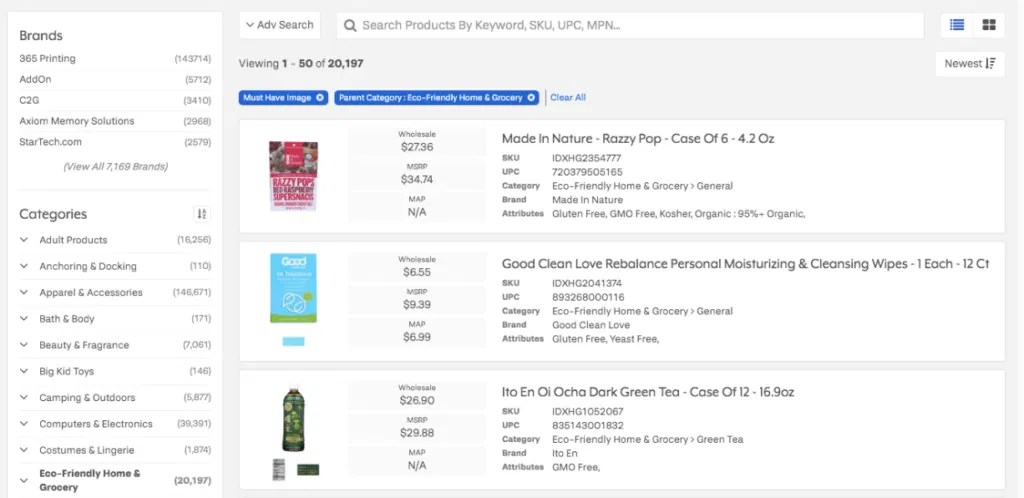Open the Good Clean Love wipes image
1024x498 pixels.
pyautogui.click(x=293, y=288)
